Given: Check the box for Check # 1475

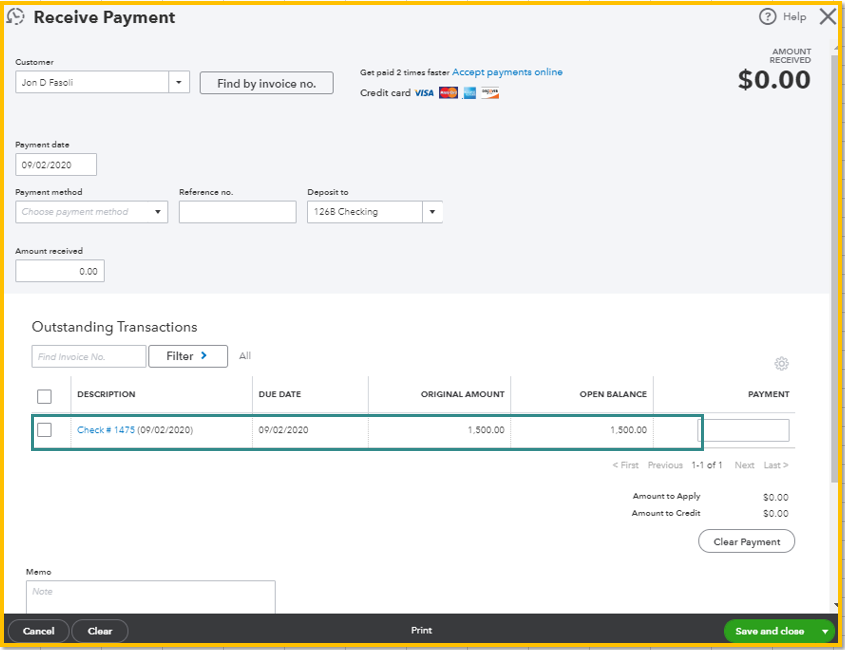Looking at the screenshot, I should point(44,430).
